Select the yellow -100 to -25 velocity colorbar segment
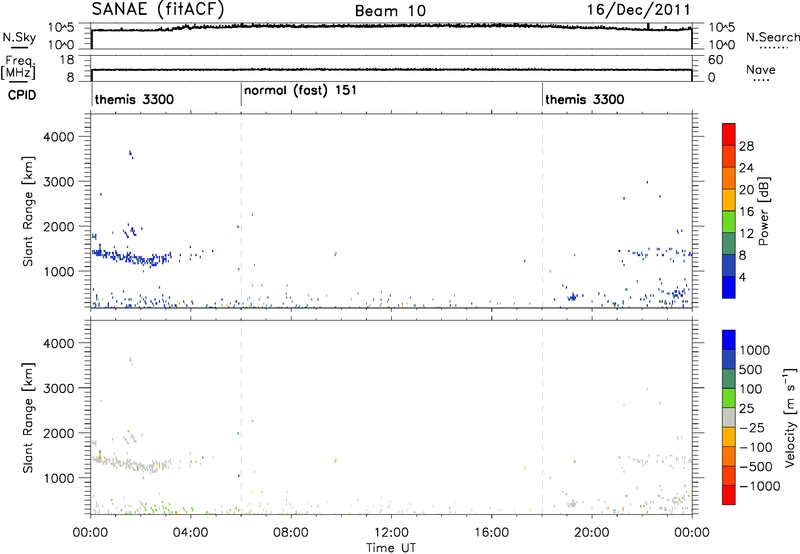The width and height of the screenshot is (800, 554). click(729, 437)
